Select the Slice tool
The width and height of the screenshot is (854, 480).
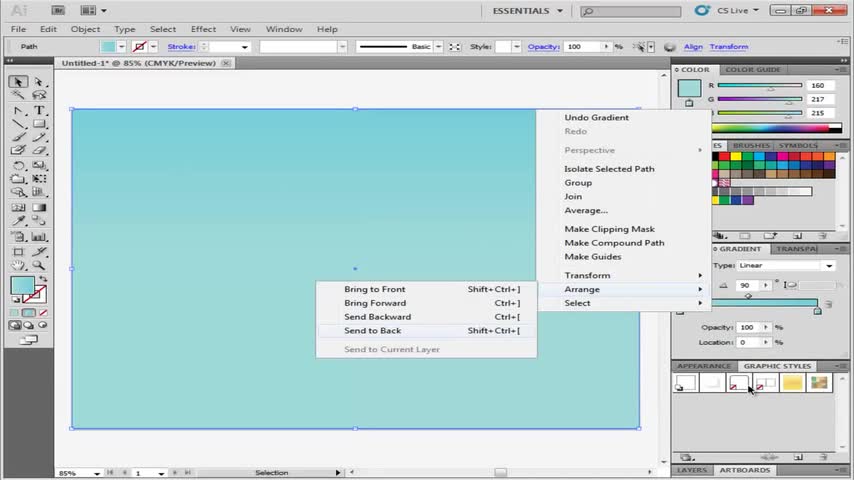click(x=39, y=252)
